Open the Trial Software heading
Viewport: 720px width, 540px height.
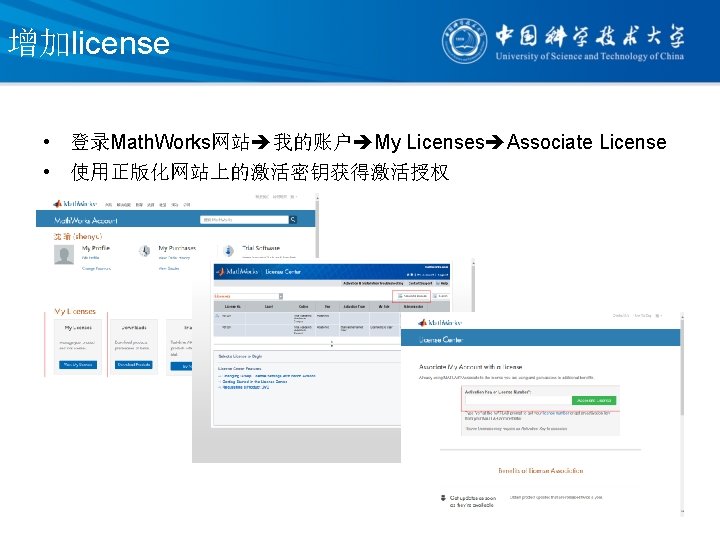(x=260, y=248)
